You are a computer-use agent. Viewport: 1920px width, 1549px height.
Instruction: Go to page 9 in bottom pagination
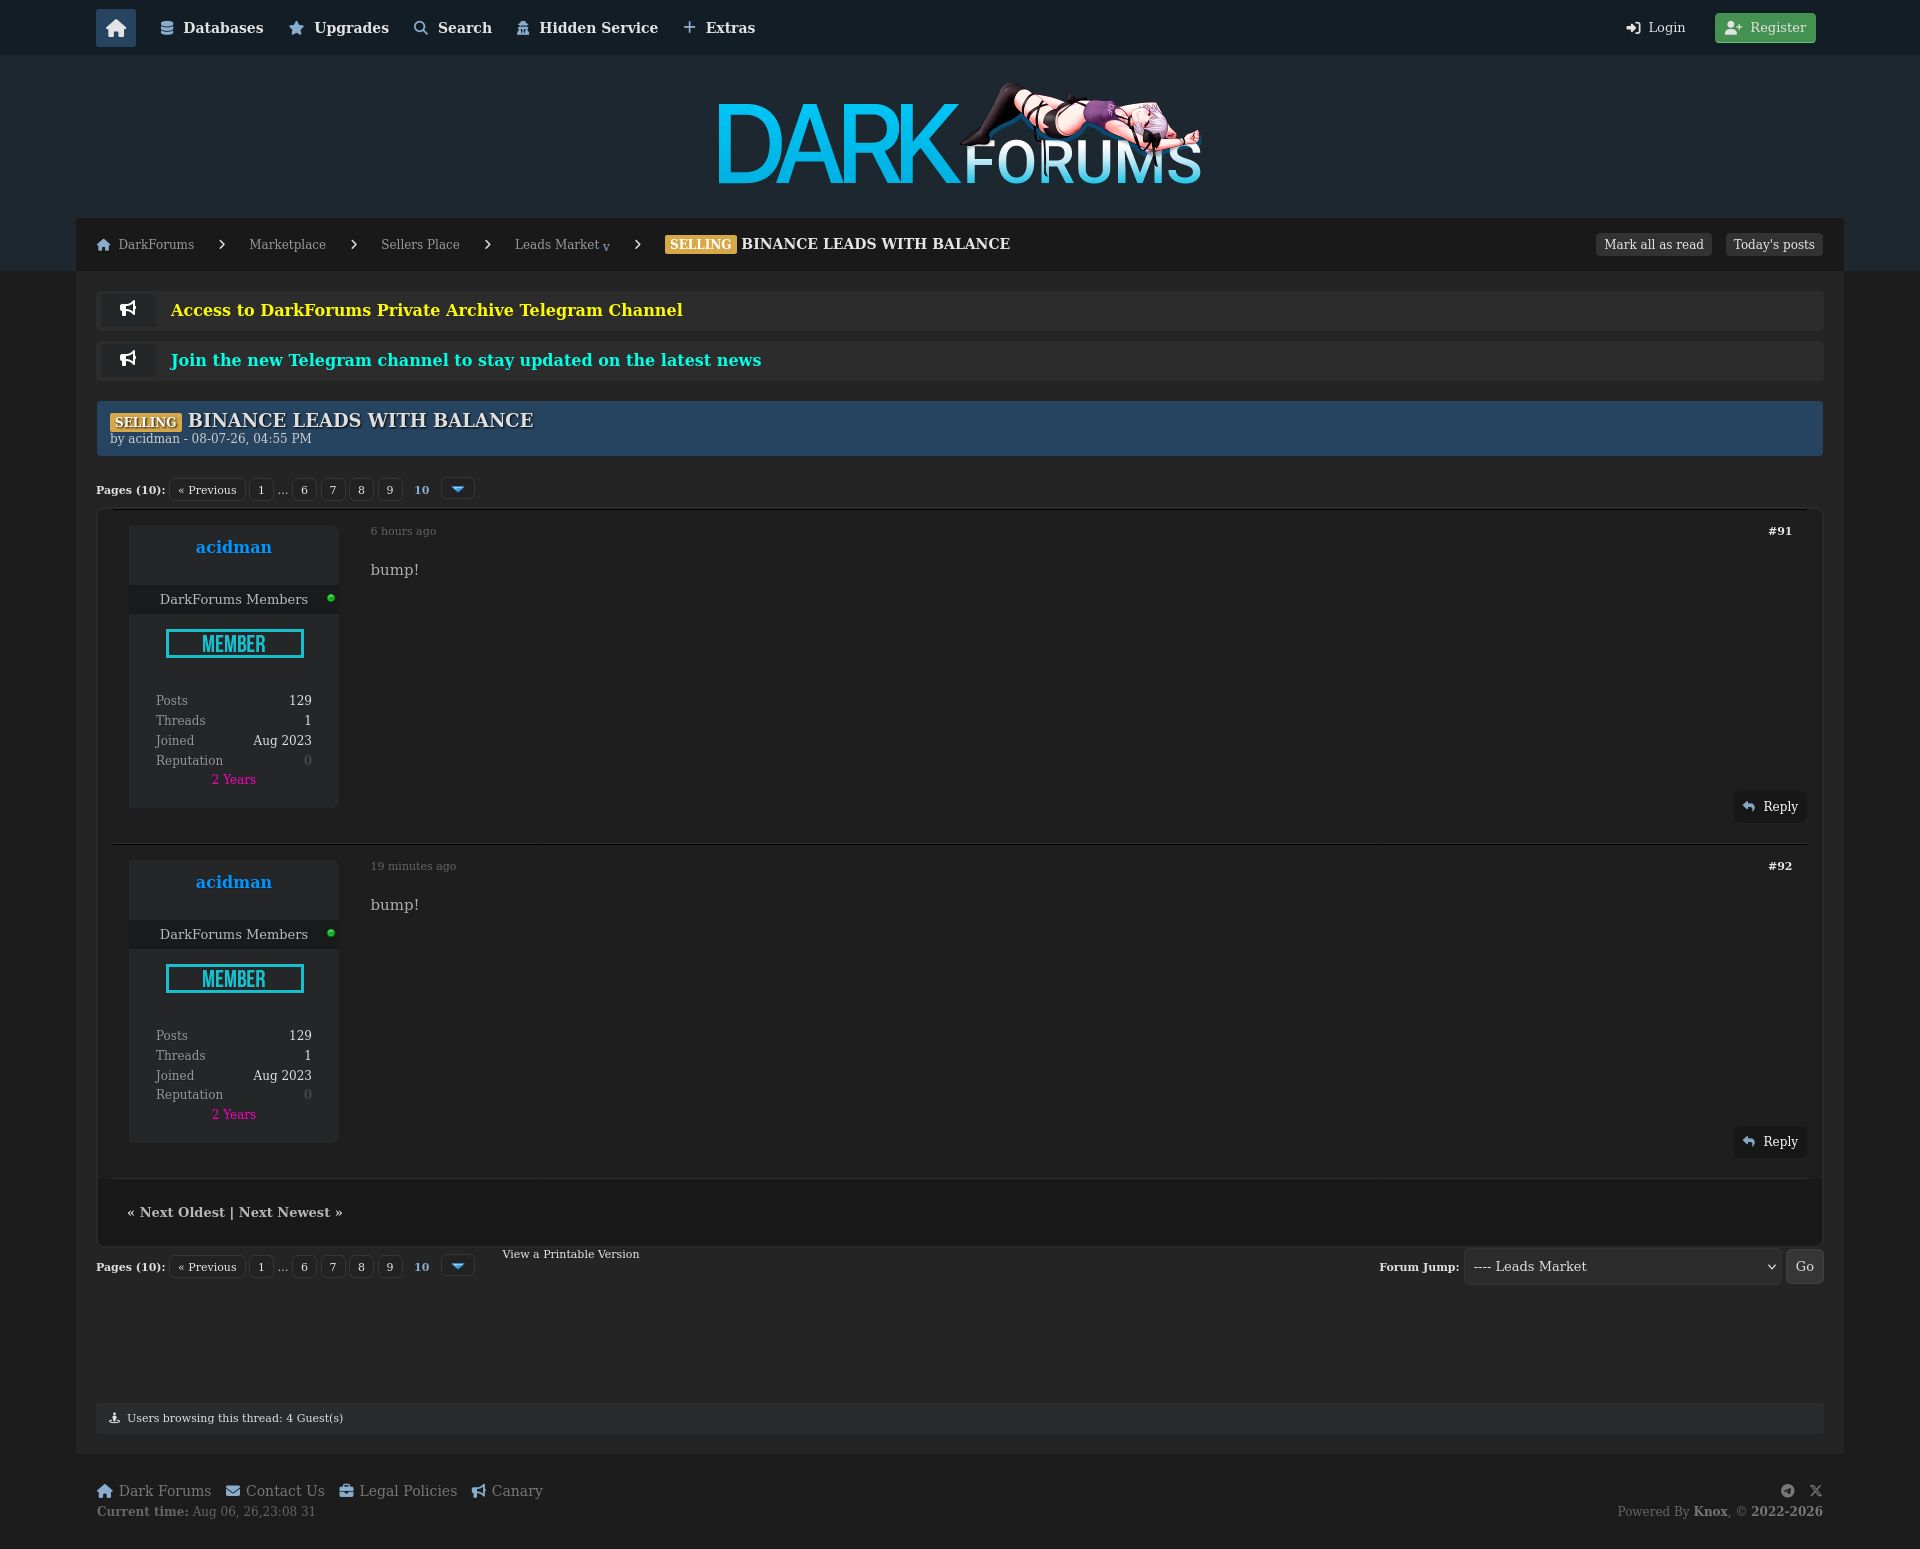(x=390, y=1267)
